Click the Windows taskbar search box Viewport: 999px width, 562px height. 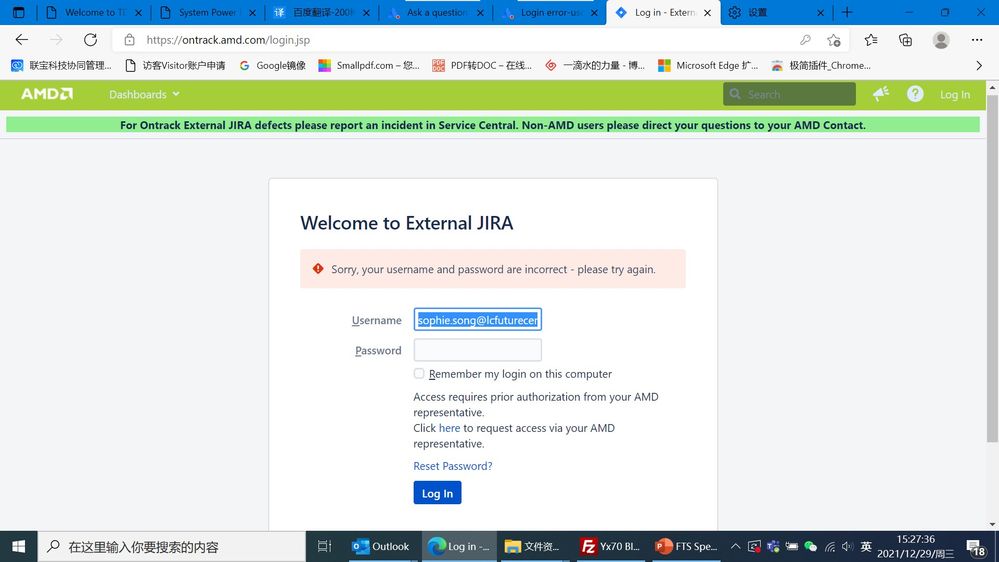[172, 547]
